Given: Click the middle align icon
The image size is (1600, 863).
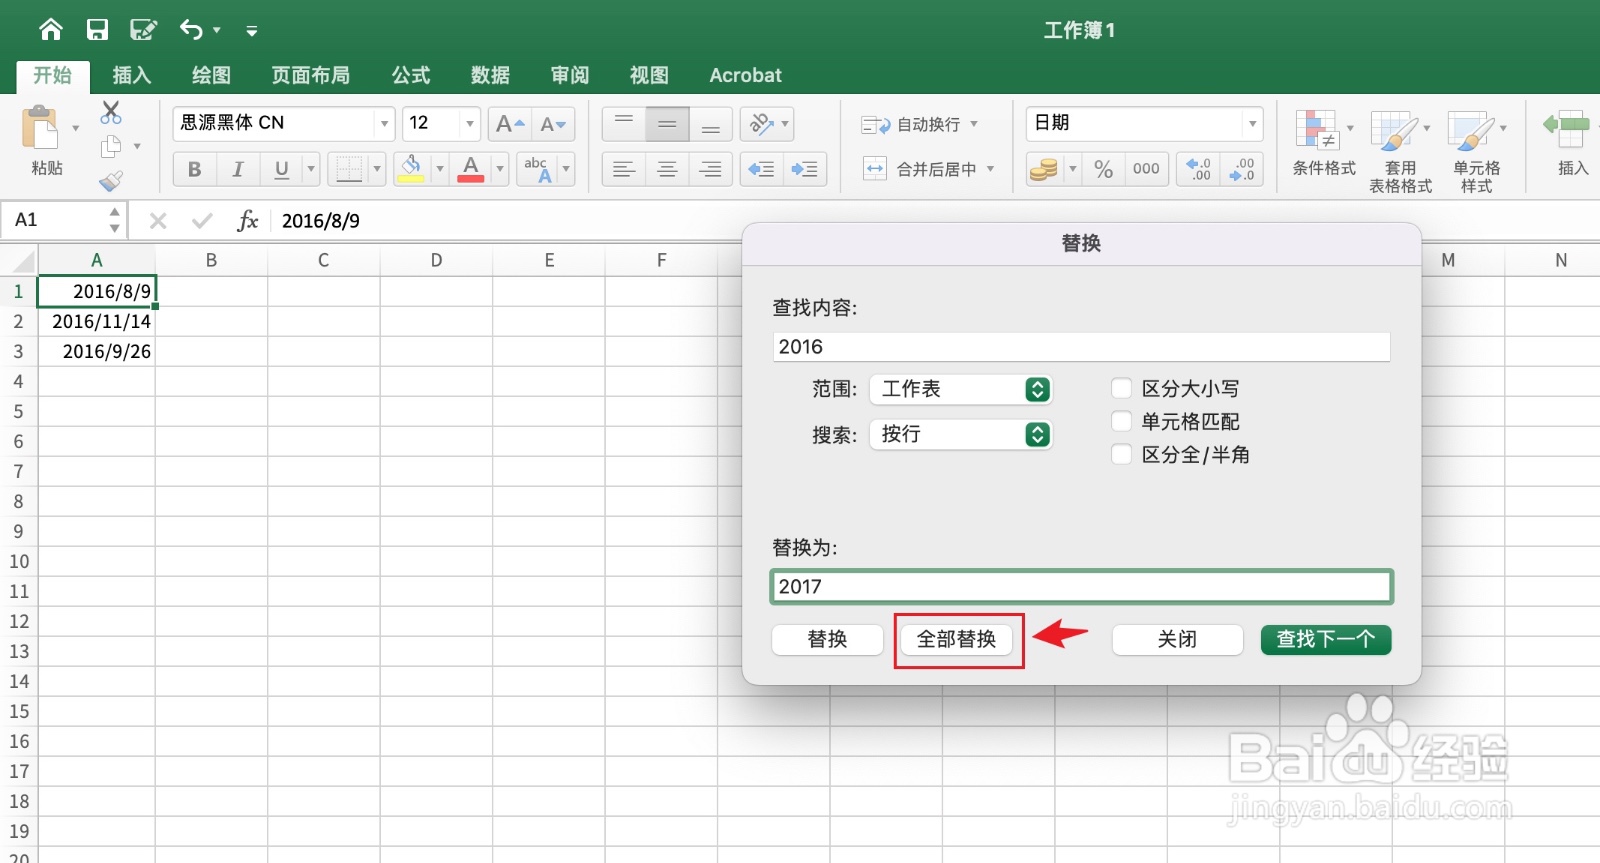Looking at the screenshot, I should point(667,124).
